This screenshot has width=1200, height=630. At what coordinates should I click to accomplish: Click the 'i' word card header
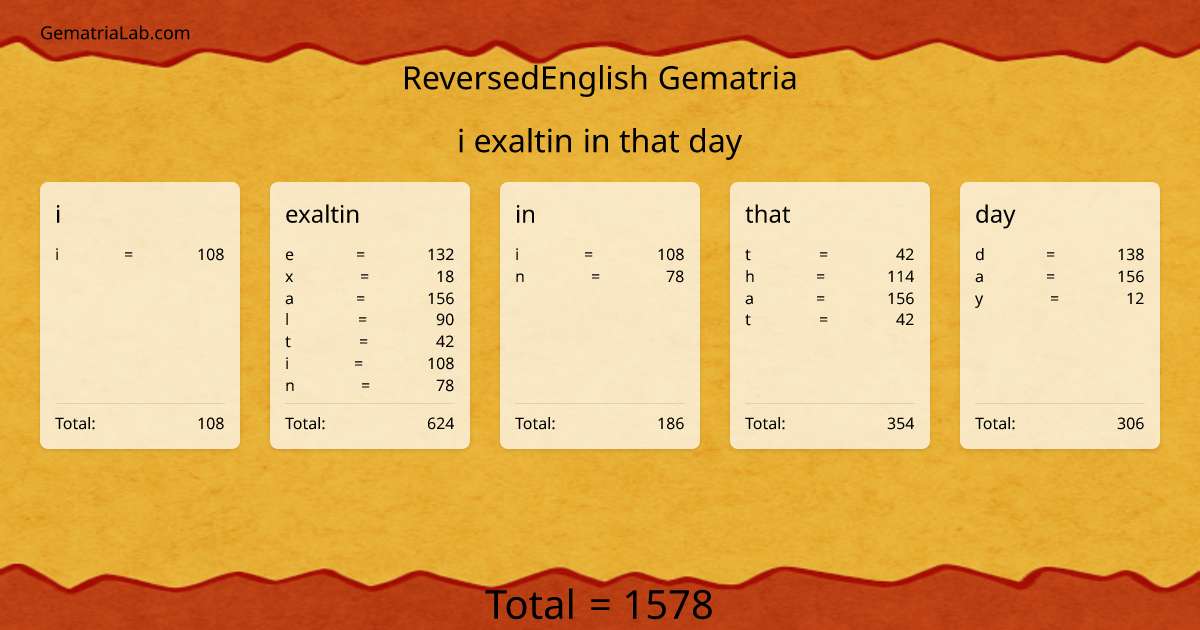point(59,214)
